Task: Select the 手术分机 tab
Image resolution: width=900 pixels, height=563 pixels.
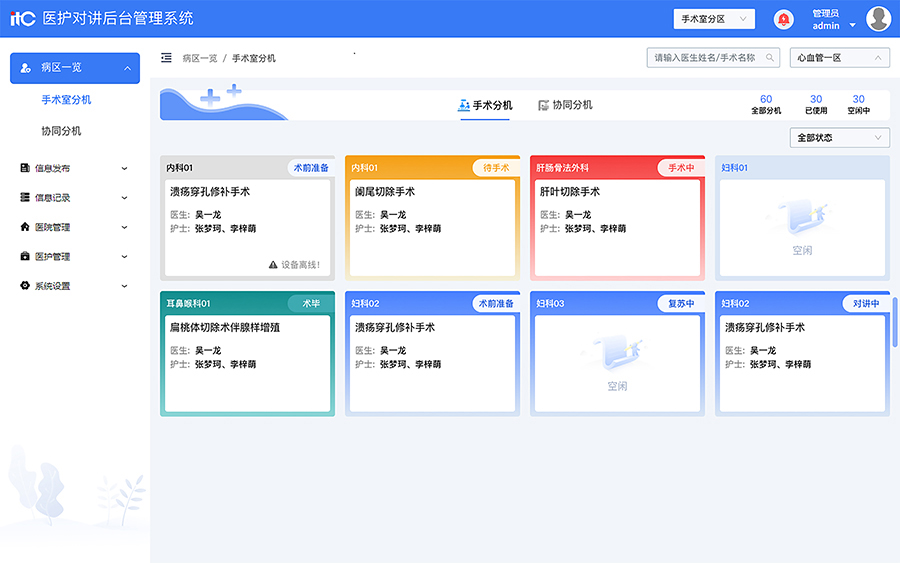Action: coord(485,105)
